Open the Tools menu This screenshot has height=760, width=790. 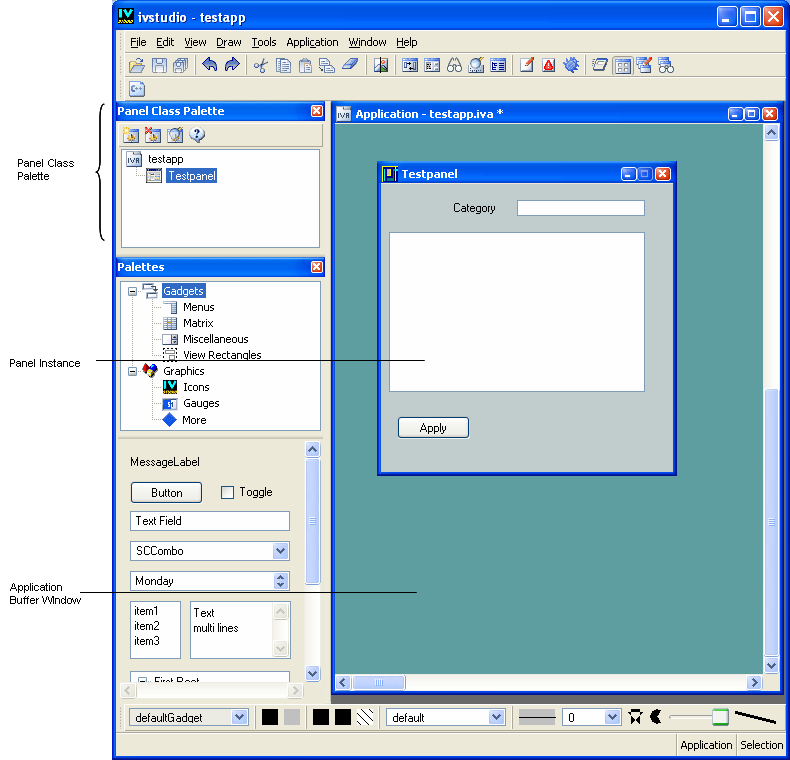[x=264, y=42]
